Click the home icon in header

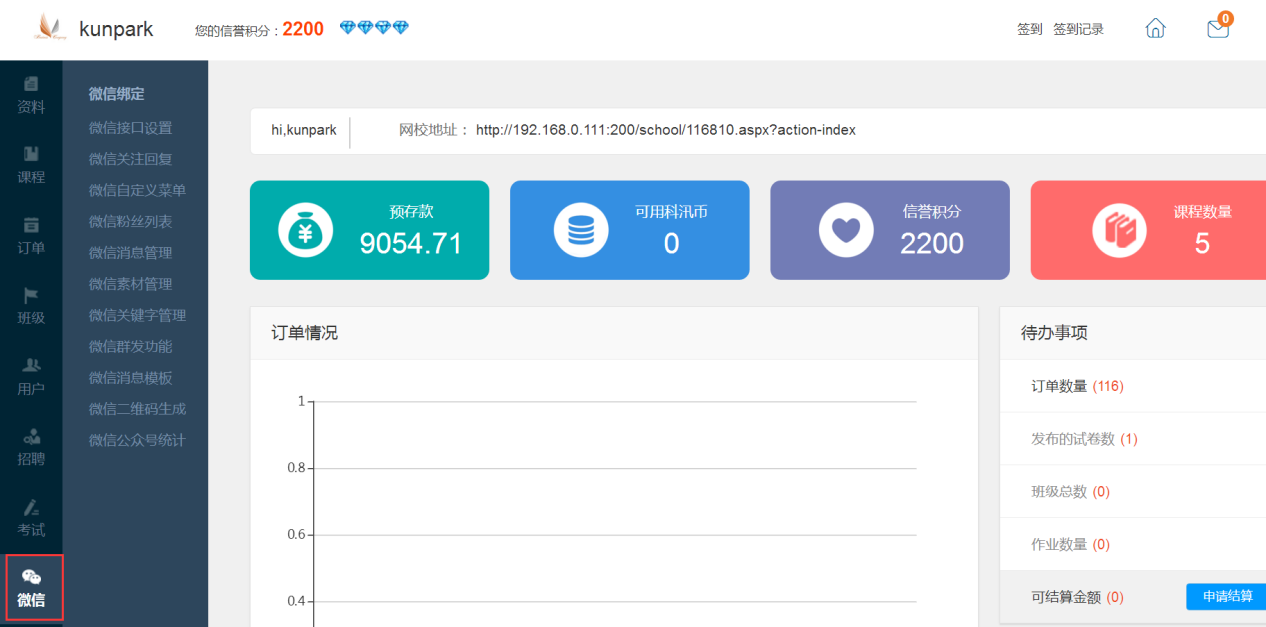[1155, 29]
